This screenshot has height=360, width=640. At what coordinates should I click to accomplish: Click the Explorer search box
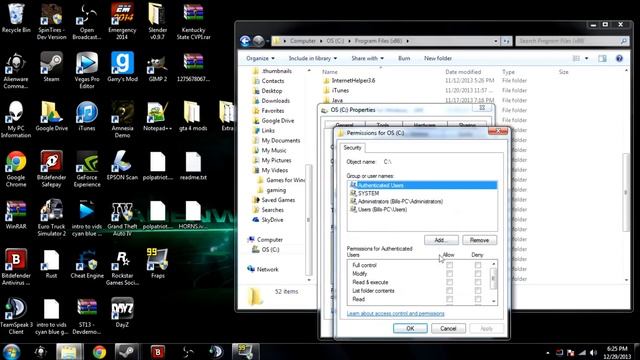(571, 41)
